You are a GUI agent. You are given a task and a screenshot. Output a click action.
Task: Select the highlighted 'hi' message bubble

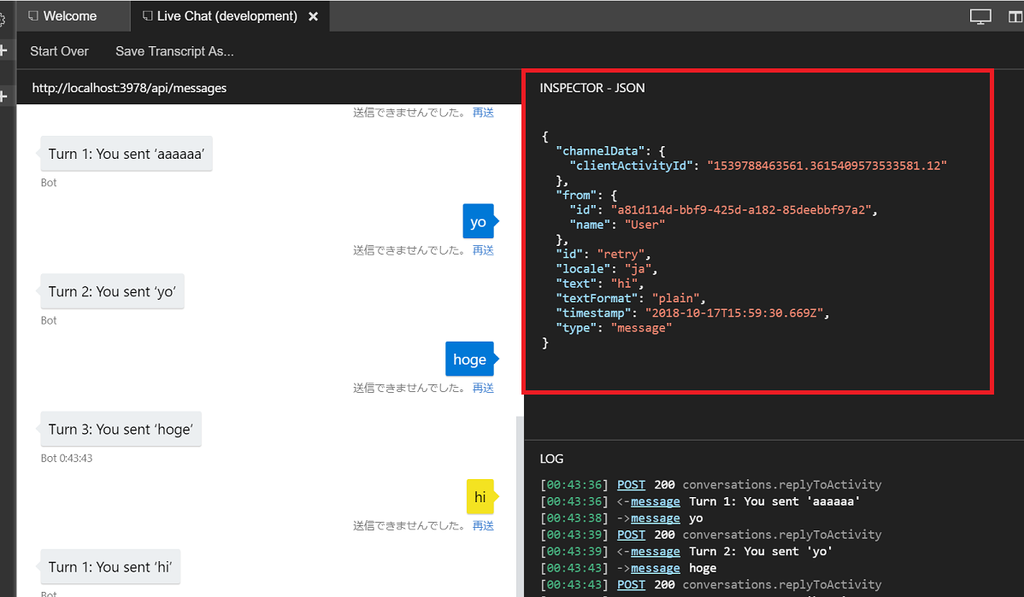(481, 497)
